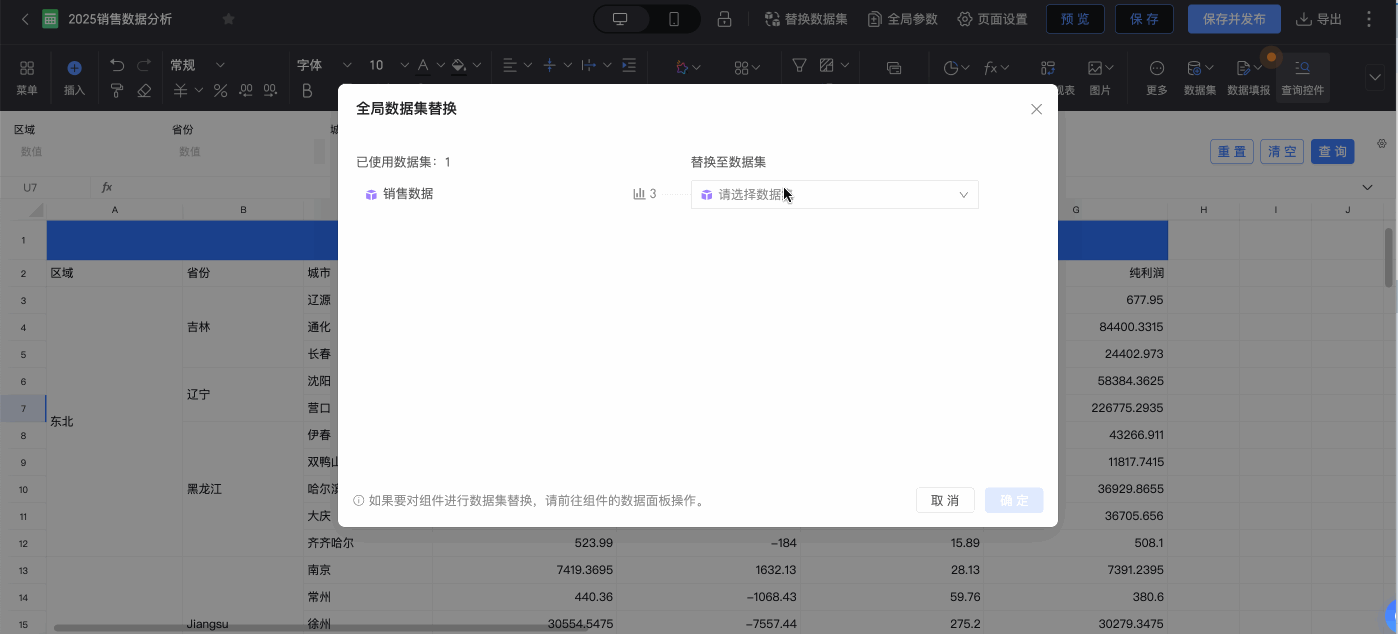The image size is (1398, 634).
Task: Click 确定 in the dialog
Action: tap(1014, 500)
